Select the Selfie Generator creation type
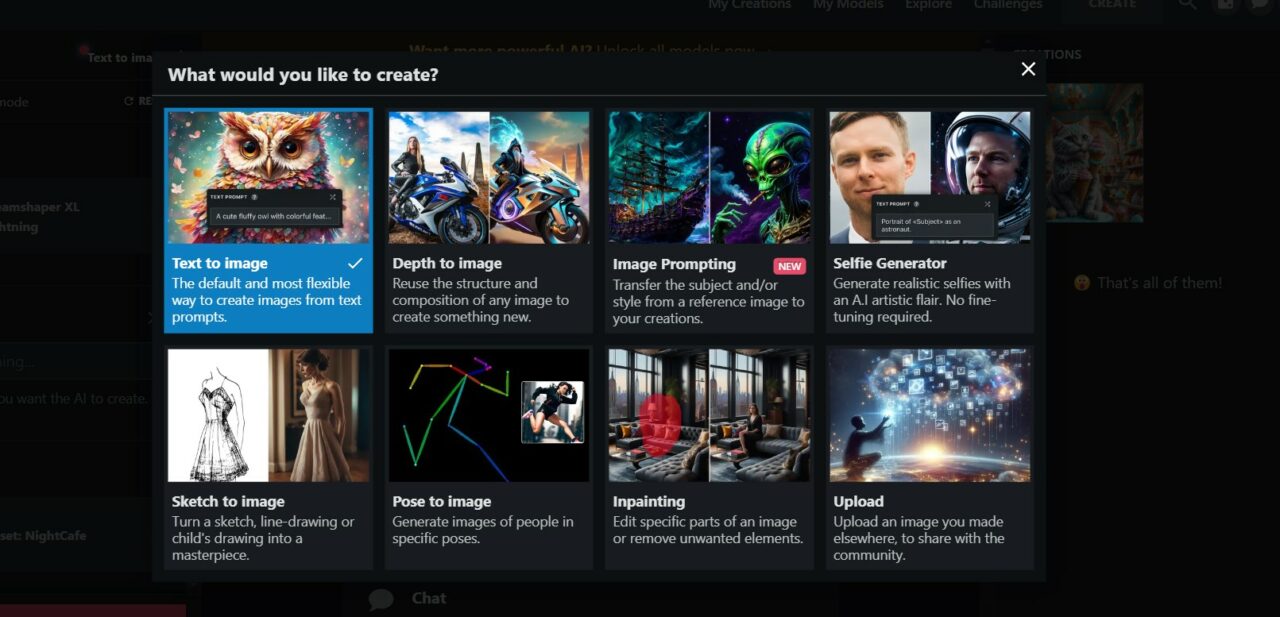 (930, 220)
